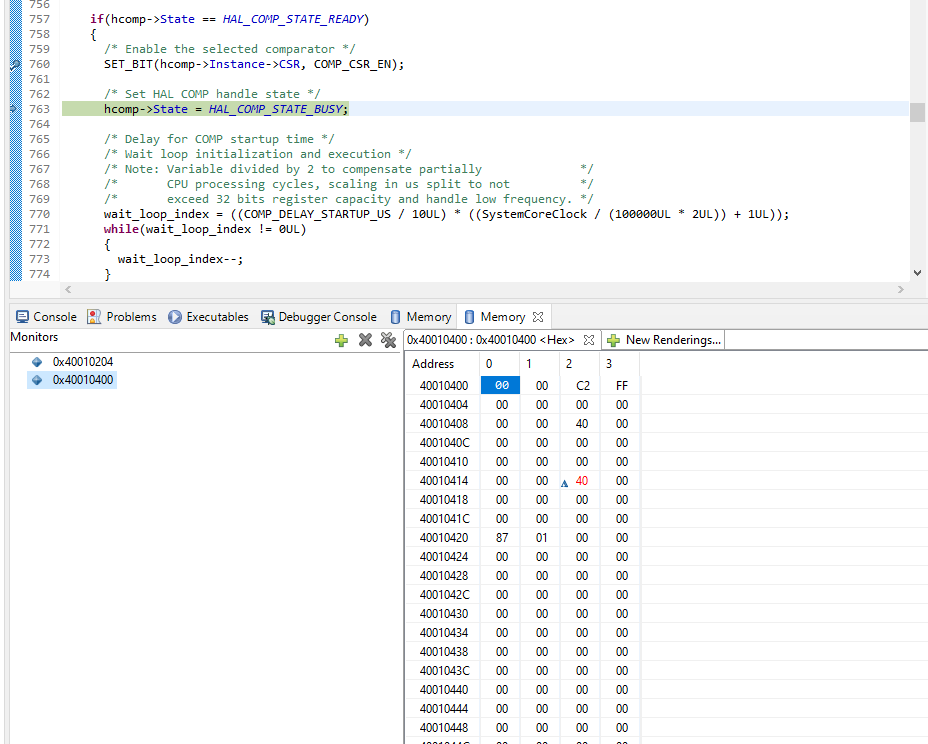The width and height of the screenshot is (928, 744).
Task: Click the Monitors panel label
Action: 34,337
